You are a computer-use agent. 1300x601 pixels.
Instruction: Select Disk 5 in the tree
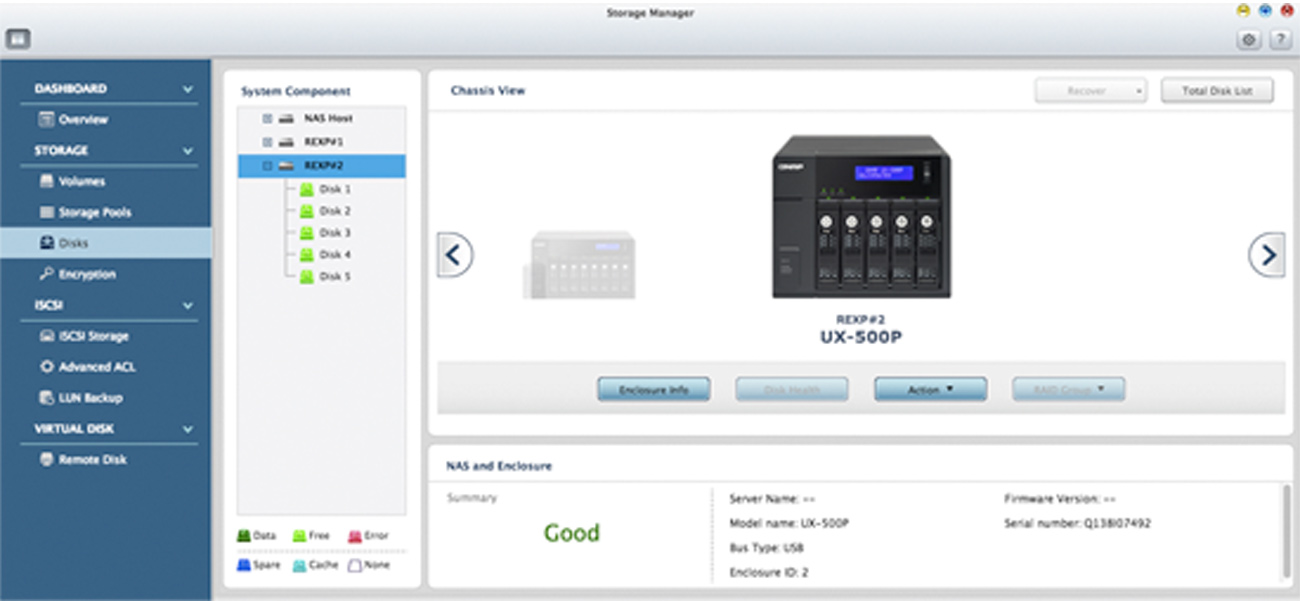[x=335, y=277]
